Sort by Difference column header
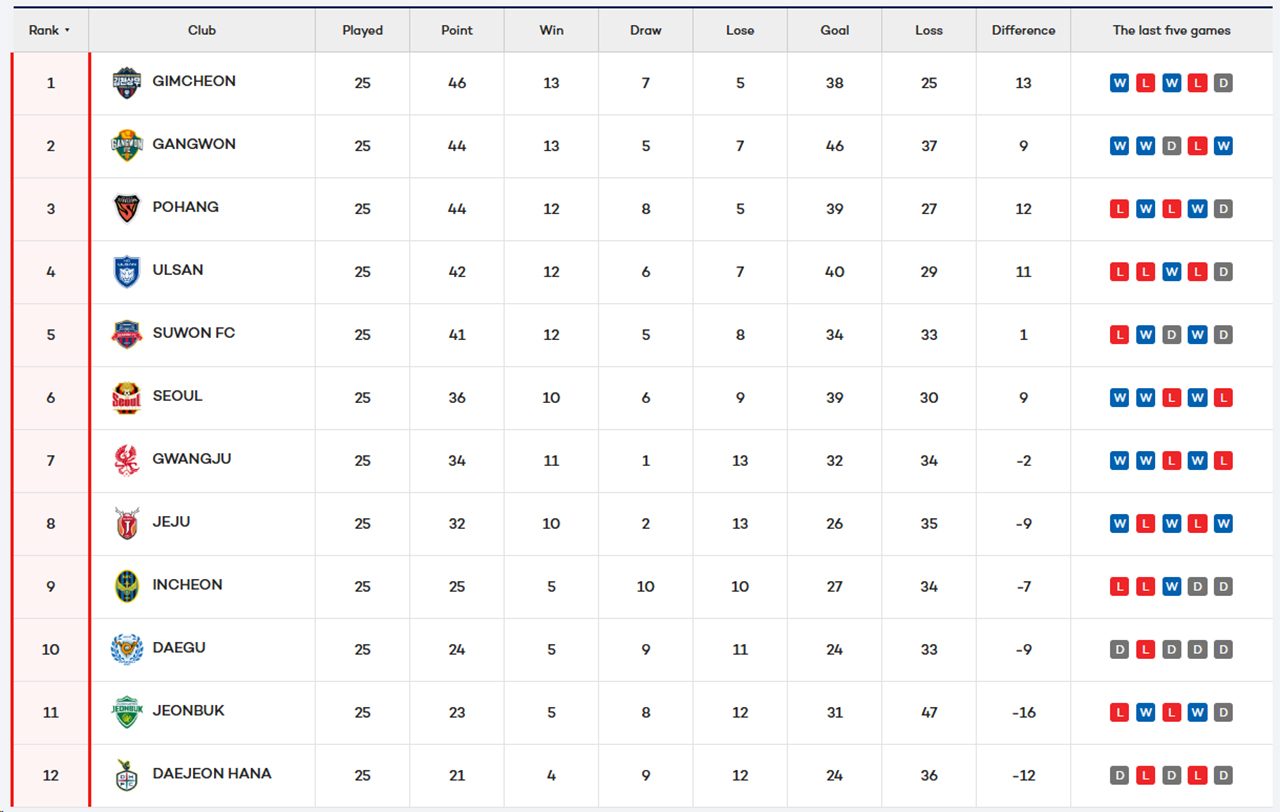 1023,31
